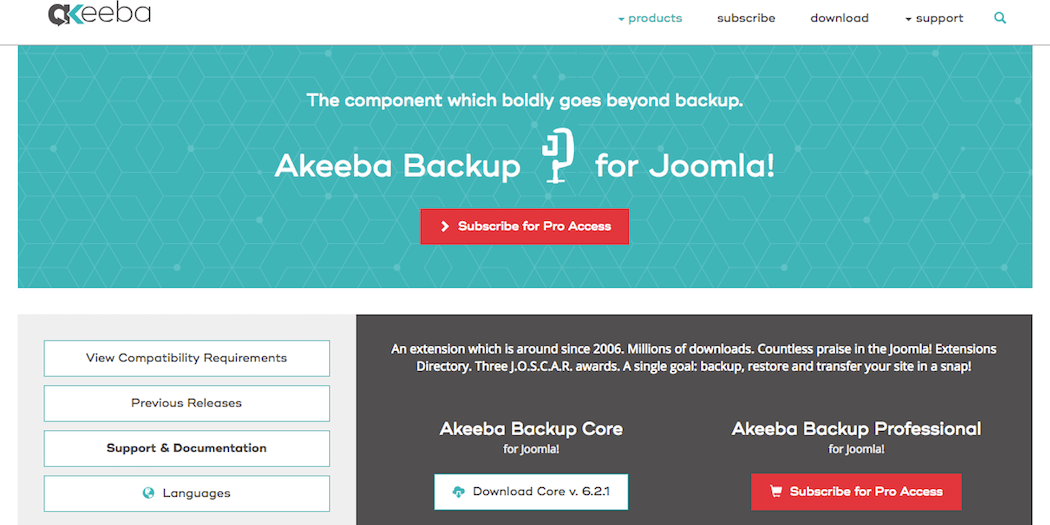Click the banner tagline about going beyond backup
This screenshot has height=525, width=1050.
point(525,100)
